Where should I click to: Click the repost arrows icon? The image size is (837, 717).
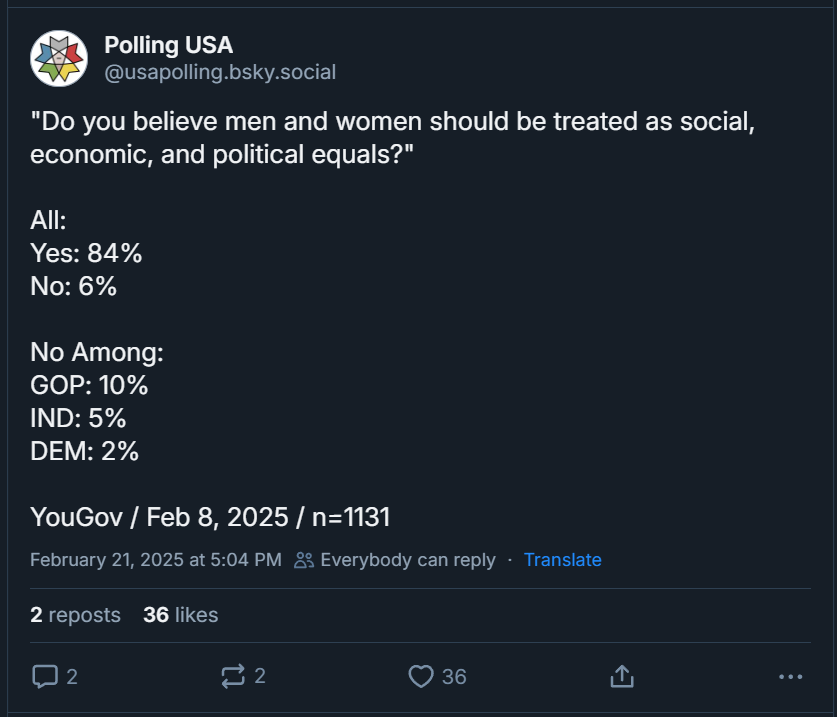click(233, 676)
